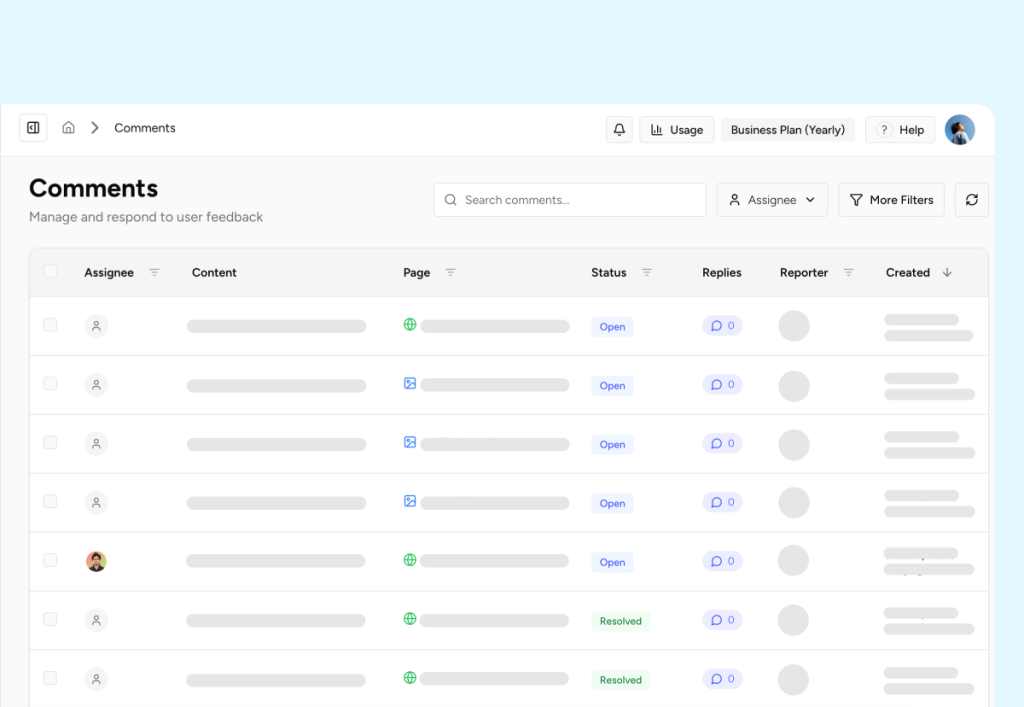This screenshot has width=1024, height=707.
Task: Open the Business Plan (Yearly) menu
Action: click(x=787, y=129)
